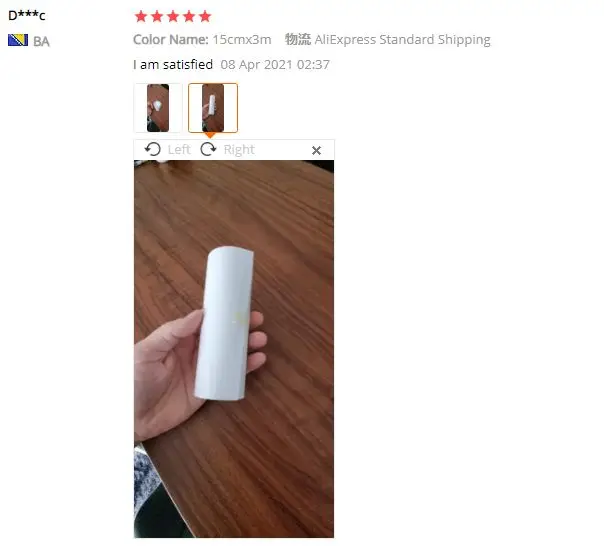Select the "Left" rotate label
Image resolution: width=604 pixels, height=554 pixels.
179,149
